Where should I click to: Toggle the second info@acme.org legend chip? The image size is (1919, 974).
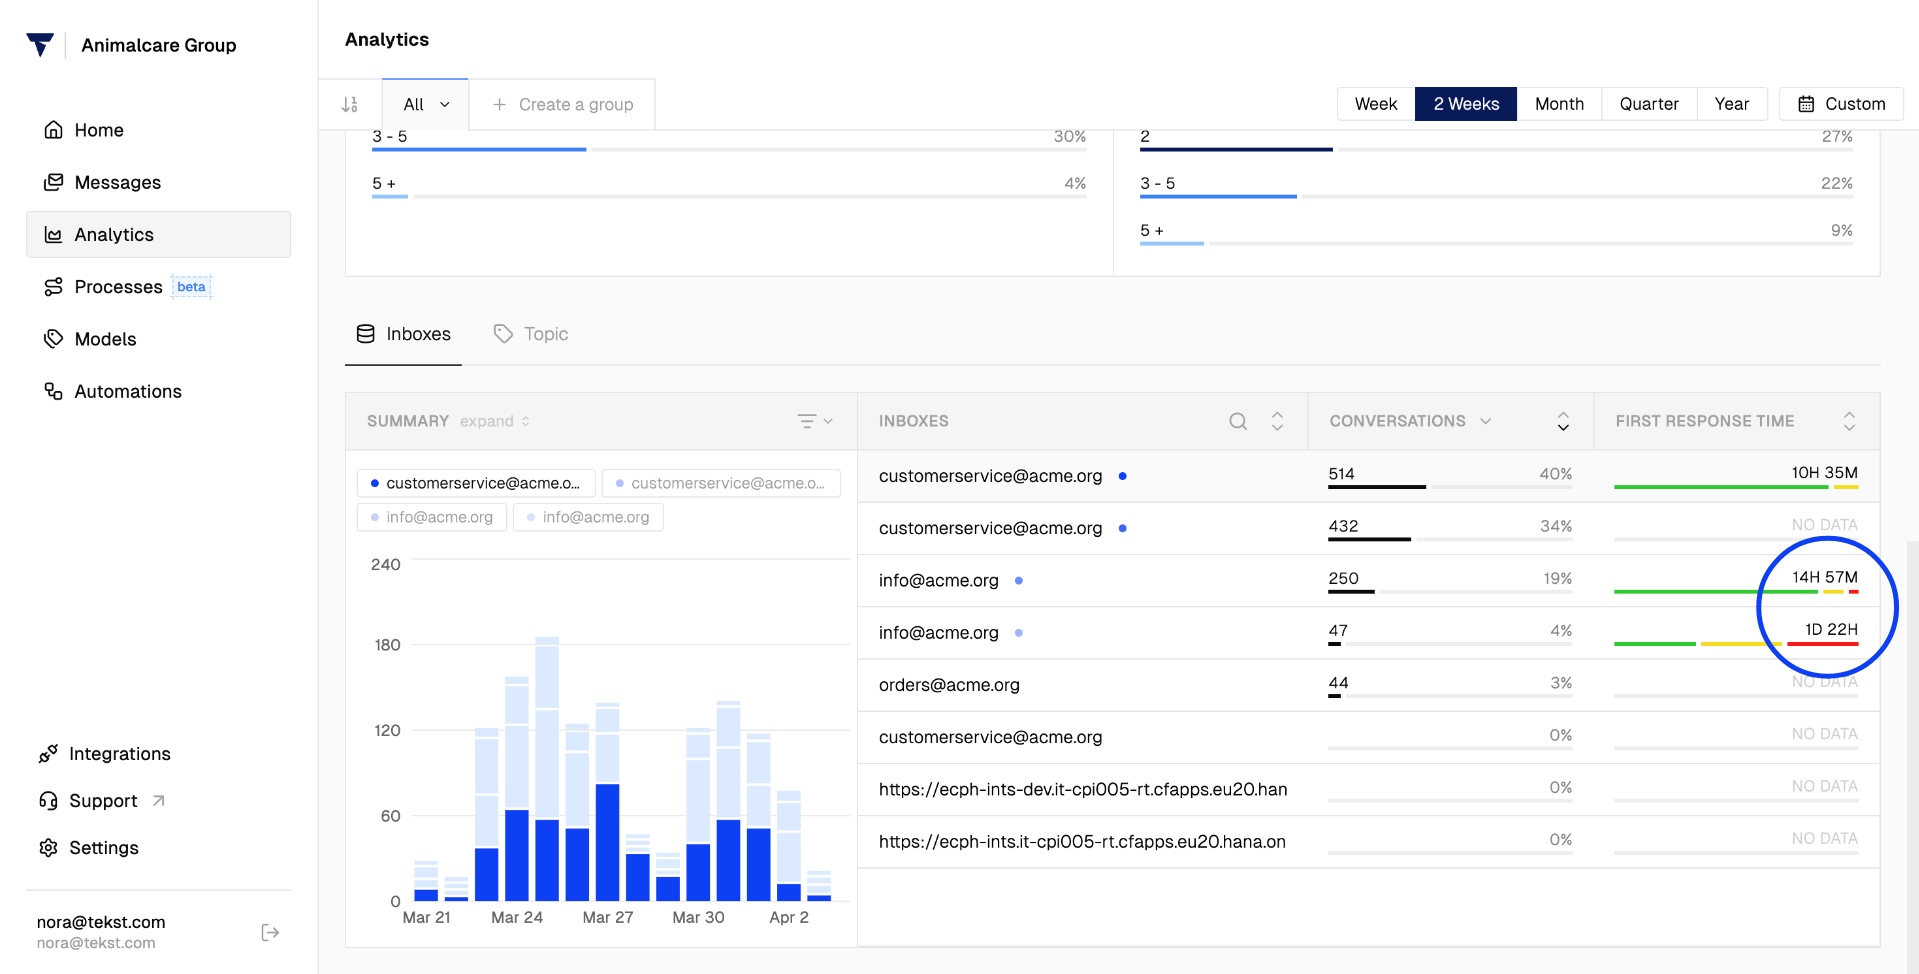(588, 517)
